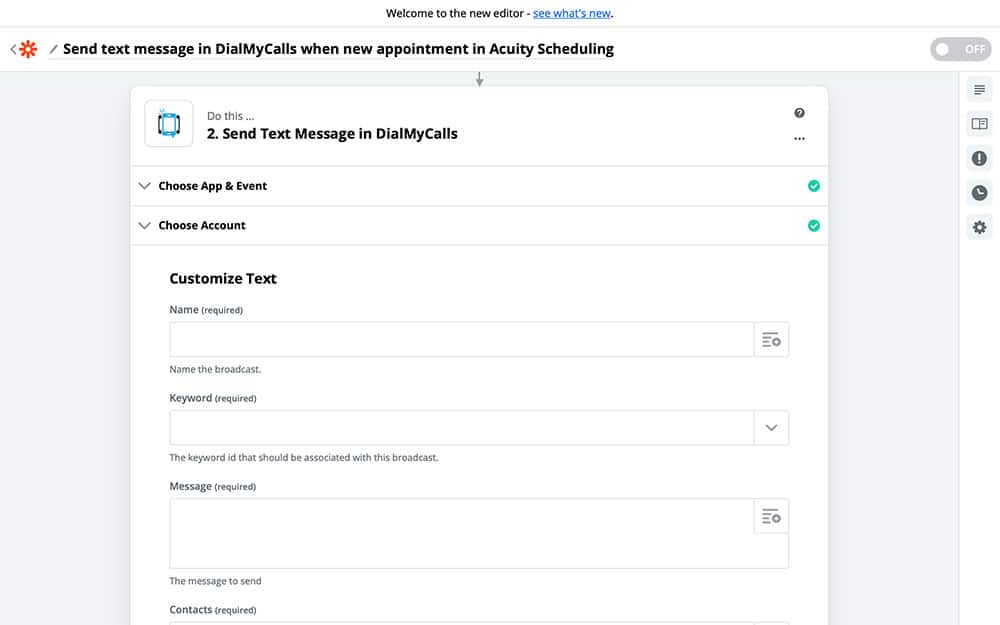
Task: Click the pencil edit icon beside Zap title
Action: coord(54,49)
